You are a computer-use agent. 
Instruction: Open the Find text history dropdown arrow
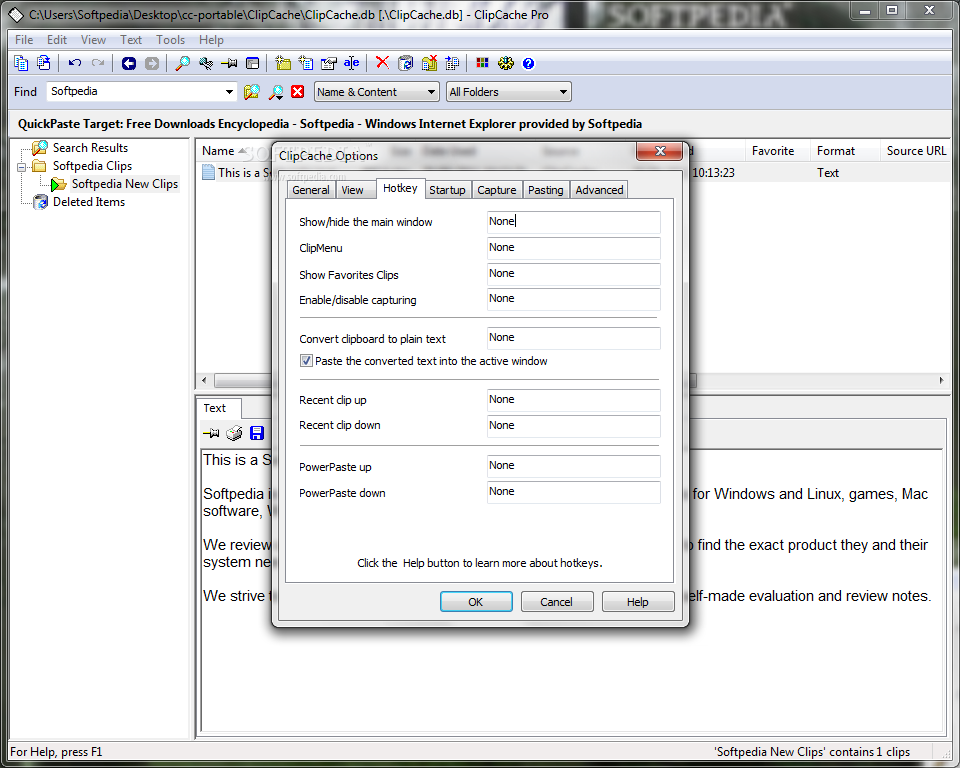click(x=229, y=92)
